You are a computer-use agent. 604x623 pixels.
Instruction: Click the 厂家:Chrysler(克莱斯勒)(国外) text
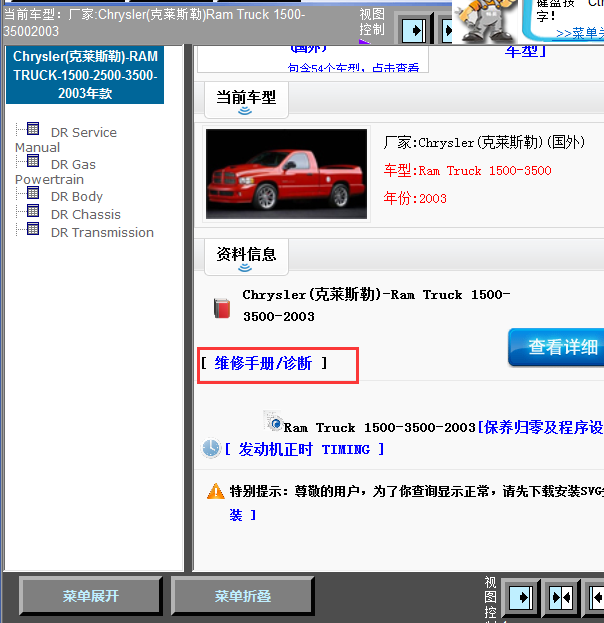[484, 142]
